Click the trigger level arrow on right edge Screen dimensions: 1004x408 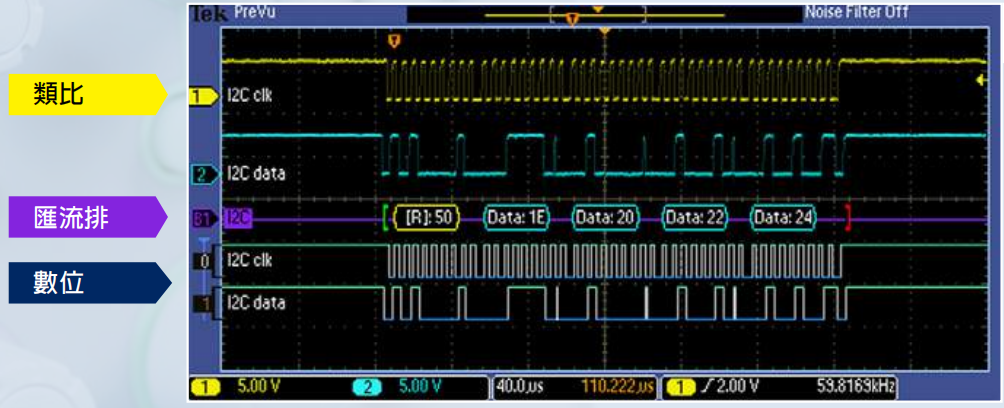point(980,77)
